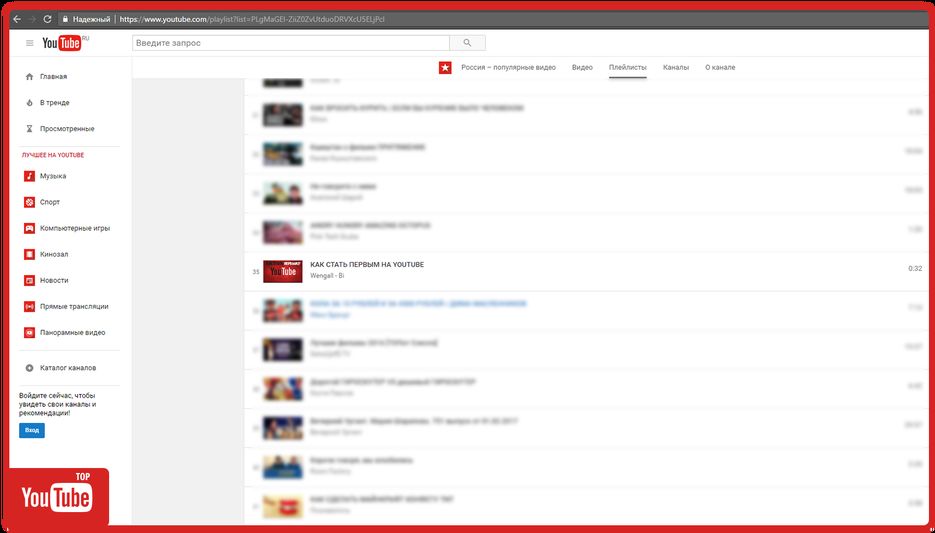This screenshot has width=935, height=533.
Task: Click channel name 'Wengall - Bi'
Action: (x=327, y=276)
